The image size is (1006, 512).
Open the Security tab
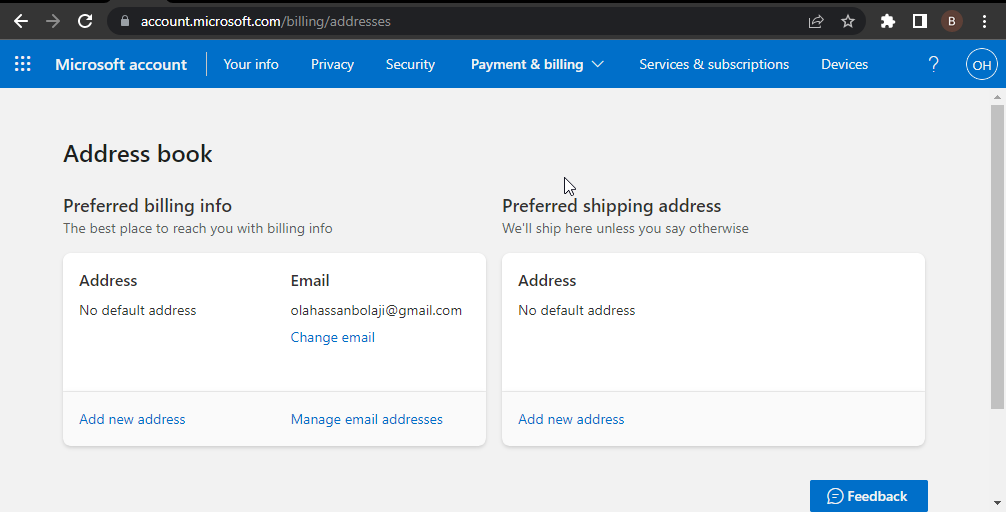(x=410, y=64)
